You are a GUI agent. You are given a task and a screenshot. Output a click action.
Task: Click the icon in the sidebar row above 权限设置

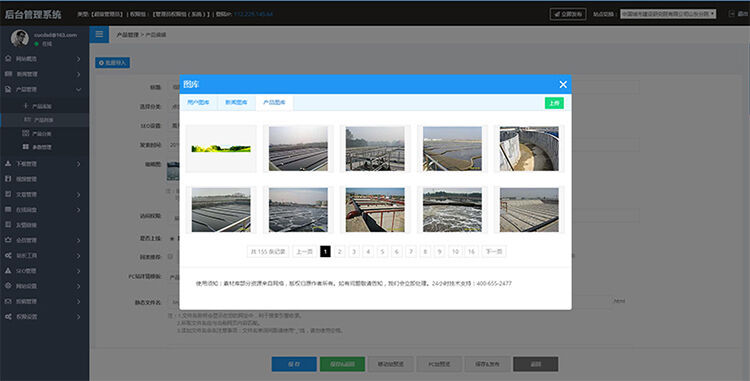[x=8, y=301]
